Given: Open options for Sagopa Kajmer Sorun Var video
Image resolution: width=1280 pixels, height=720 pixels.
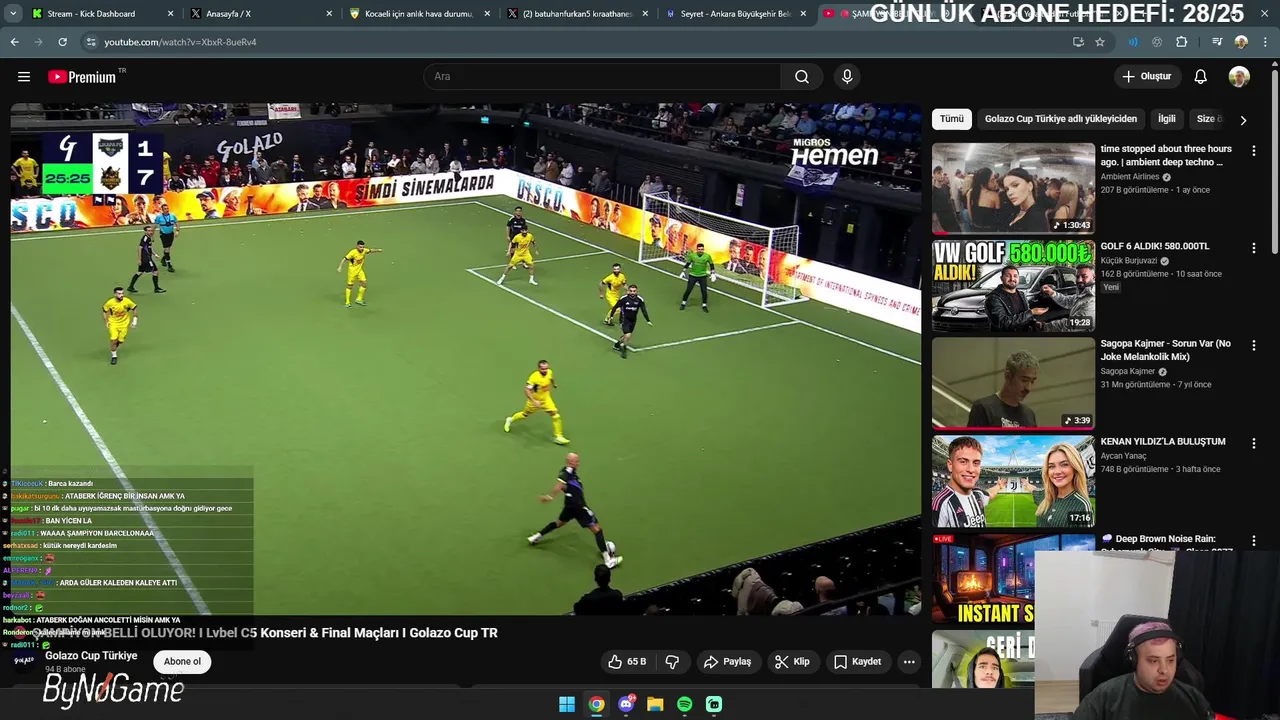Looking at the screenshot, I should [x=1253, y=346].
